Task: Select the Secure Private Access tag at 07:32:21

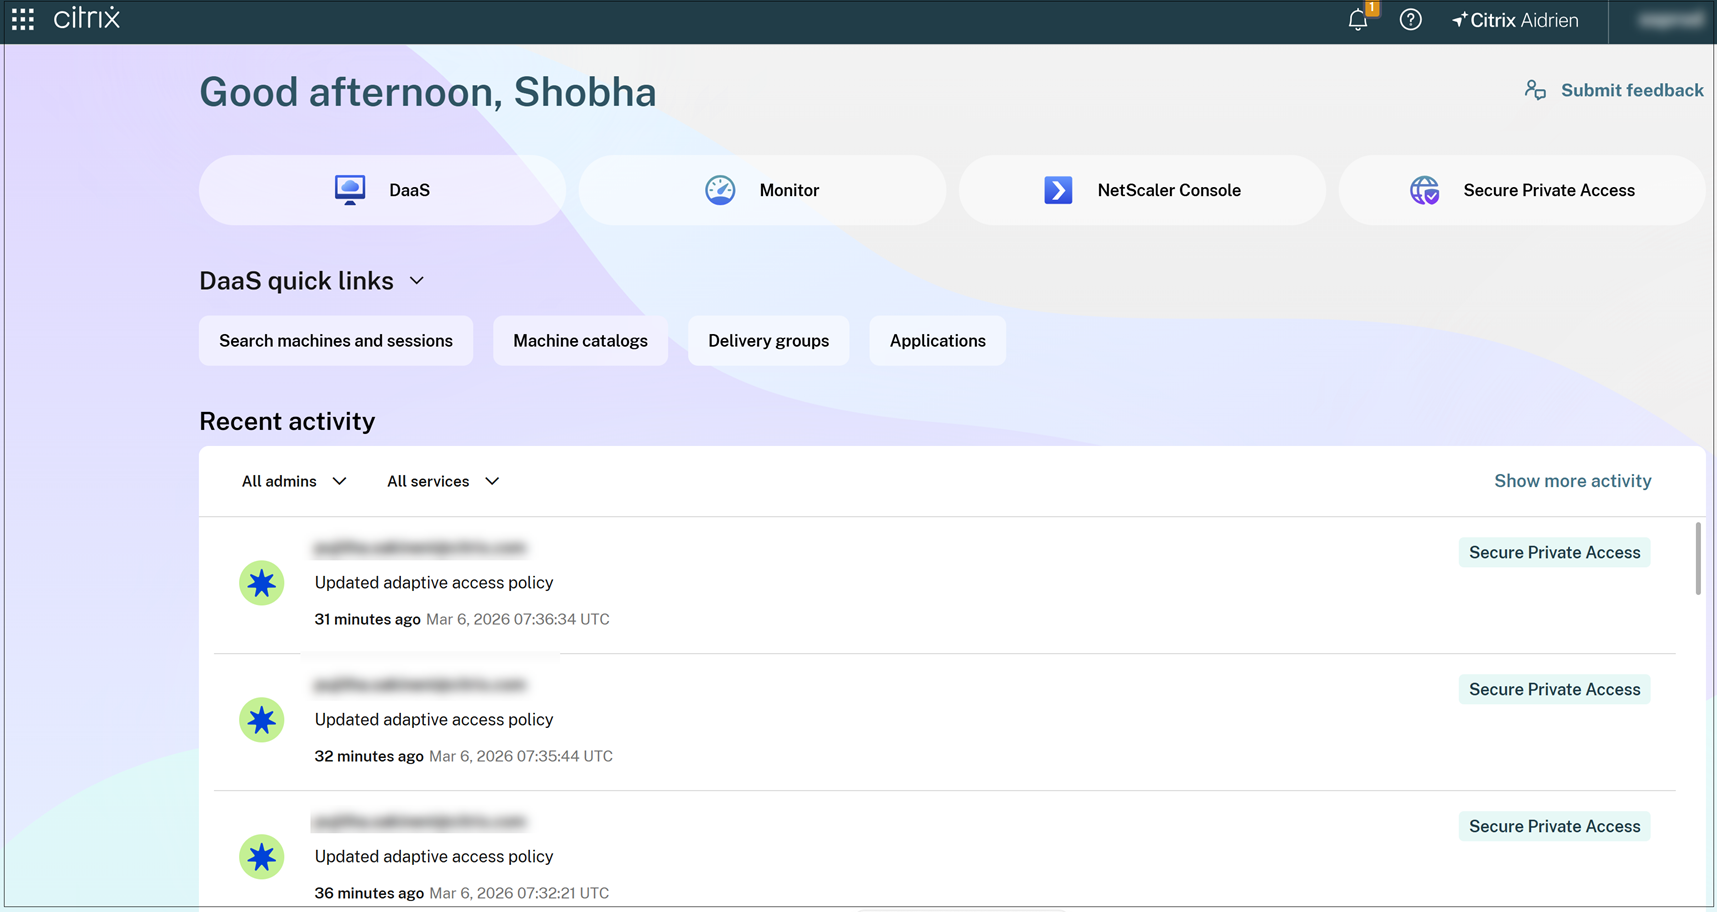Action: coord(1554,827)
